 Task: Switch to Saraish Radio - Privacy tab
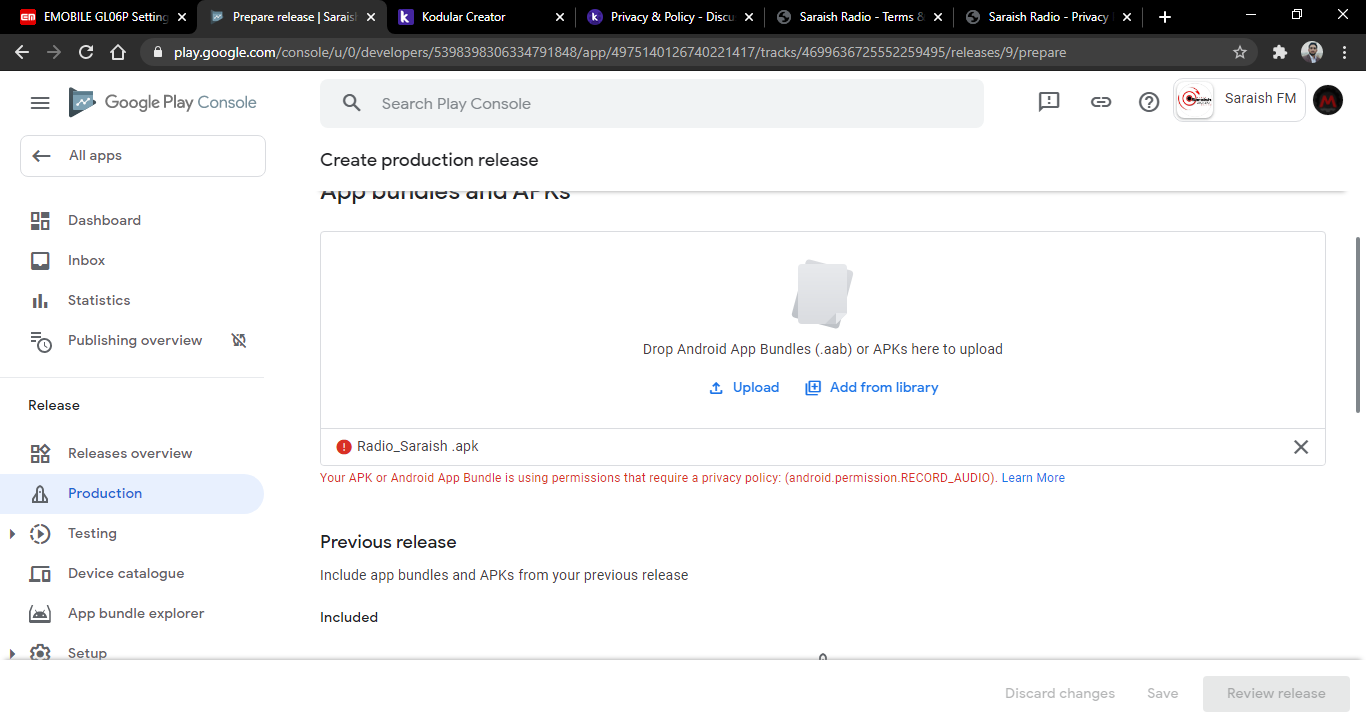[x=1049, y=17]
